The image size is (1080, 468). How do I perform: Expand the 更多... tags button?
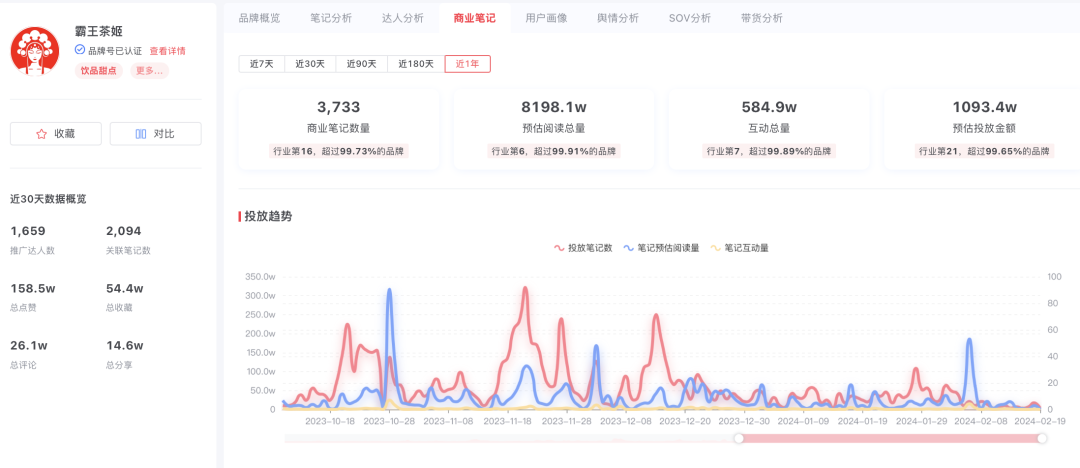click(x=149, y=70)
